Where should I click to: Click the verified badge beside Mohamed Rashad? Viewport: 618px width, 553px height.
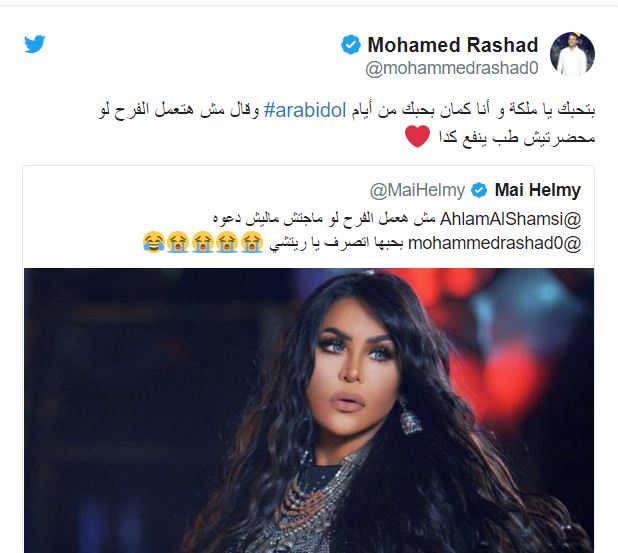pos(351,44)
